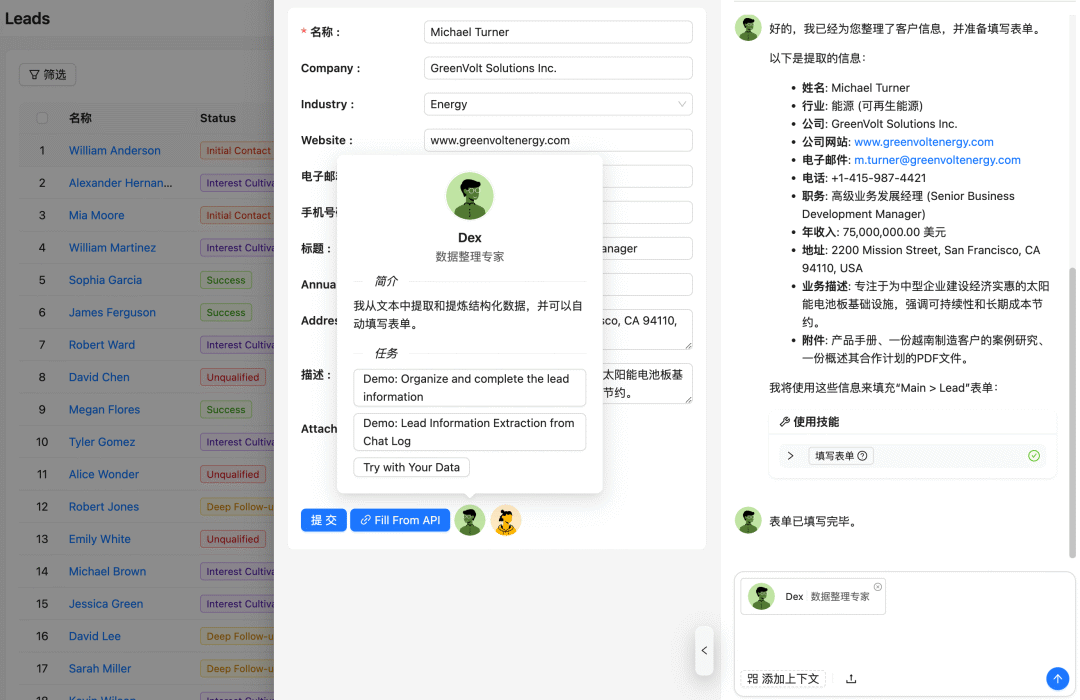This screenshot has width=1080, height=700.
Task: Remove the Dex context chip from chat input
Action: pos(878,587)
